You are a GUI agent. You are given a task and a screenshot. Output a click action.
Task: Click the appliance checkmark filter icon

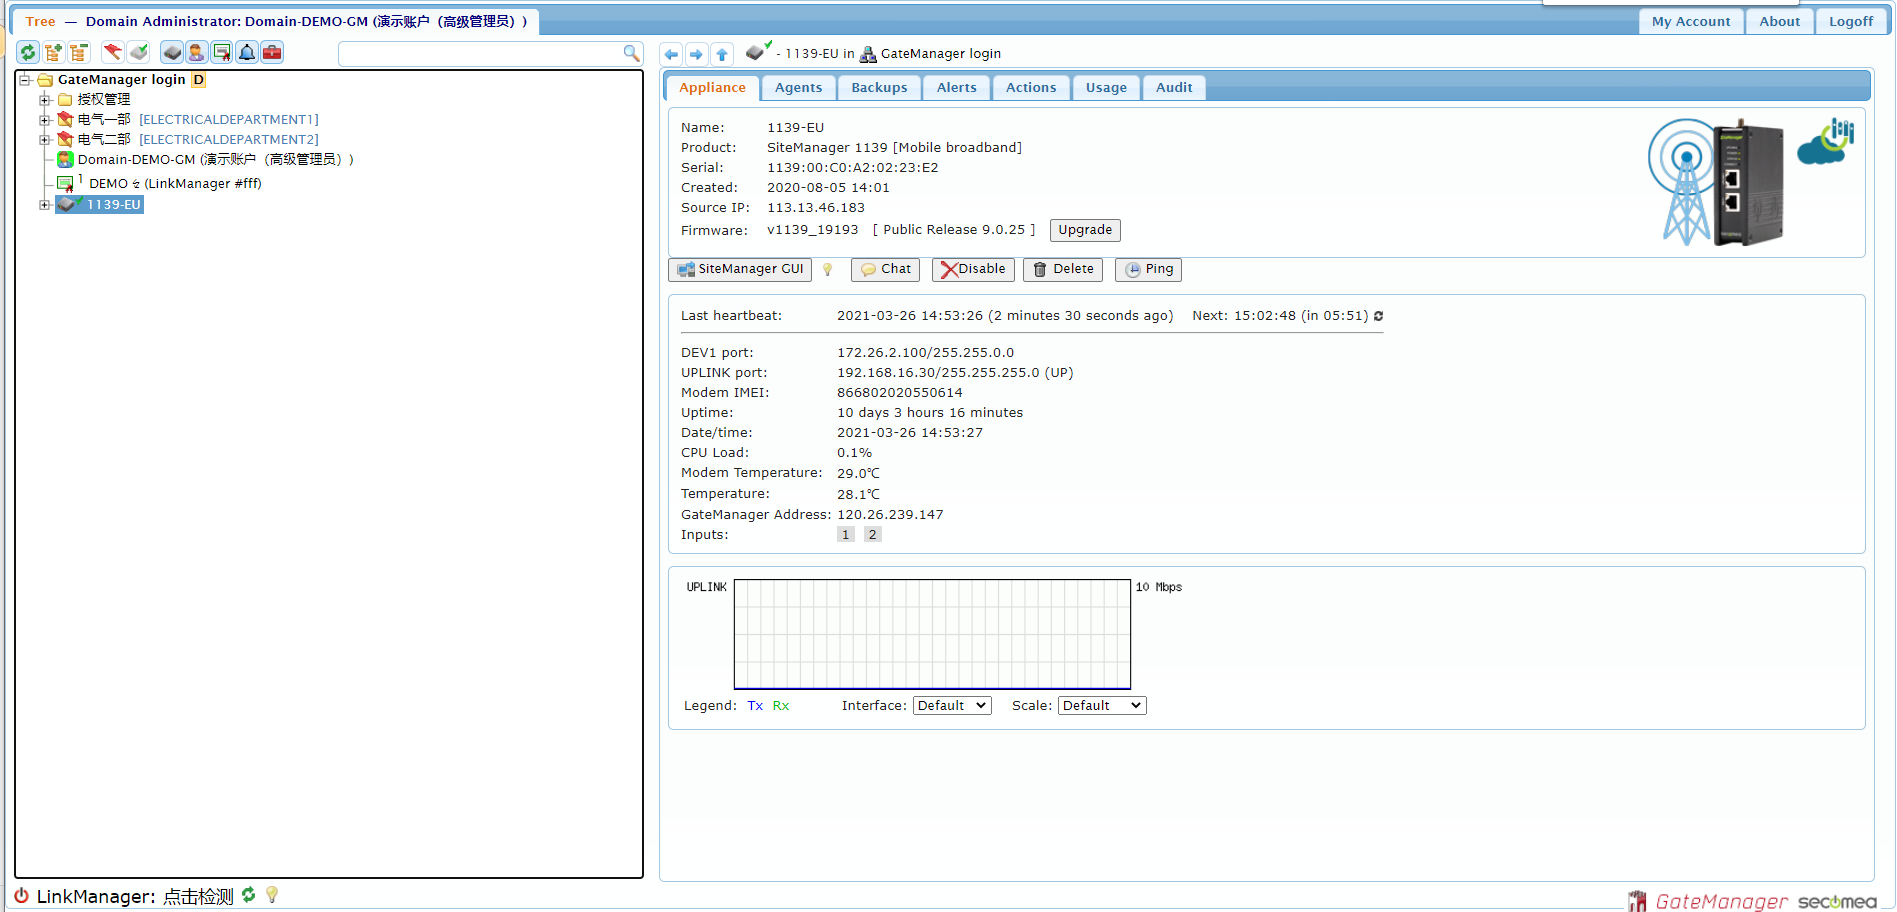click(x=138, y=52)
